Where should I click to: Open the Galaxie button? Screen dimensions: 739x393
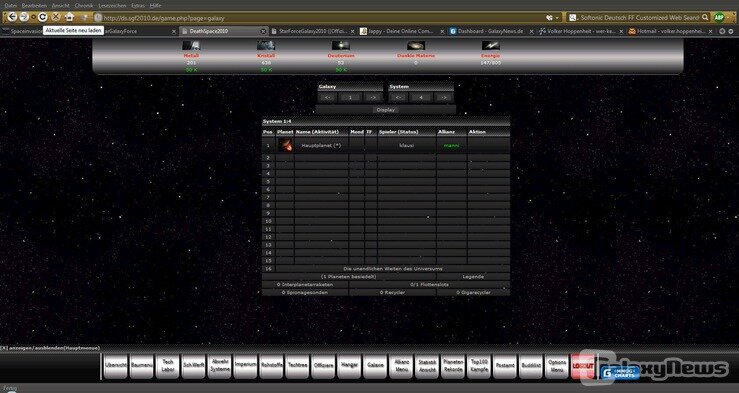pos(375,366)
